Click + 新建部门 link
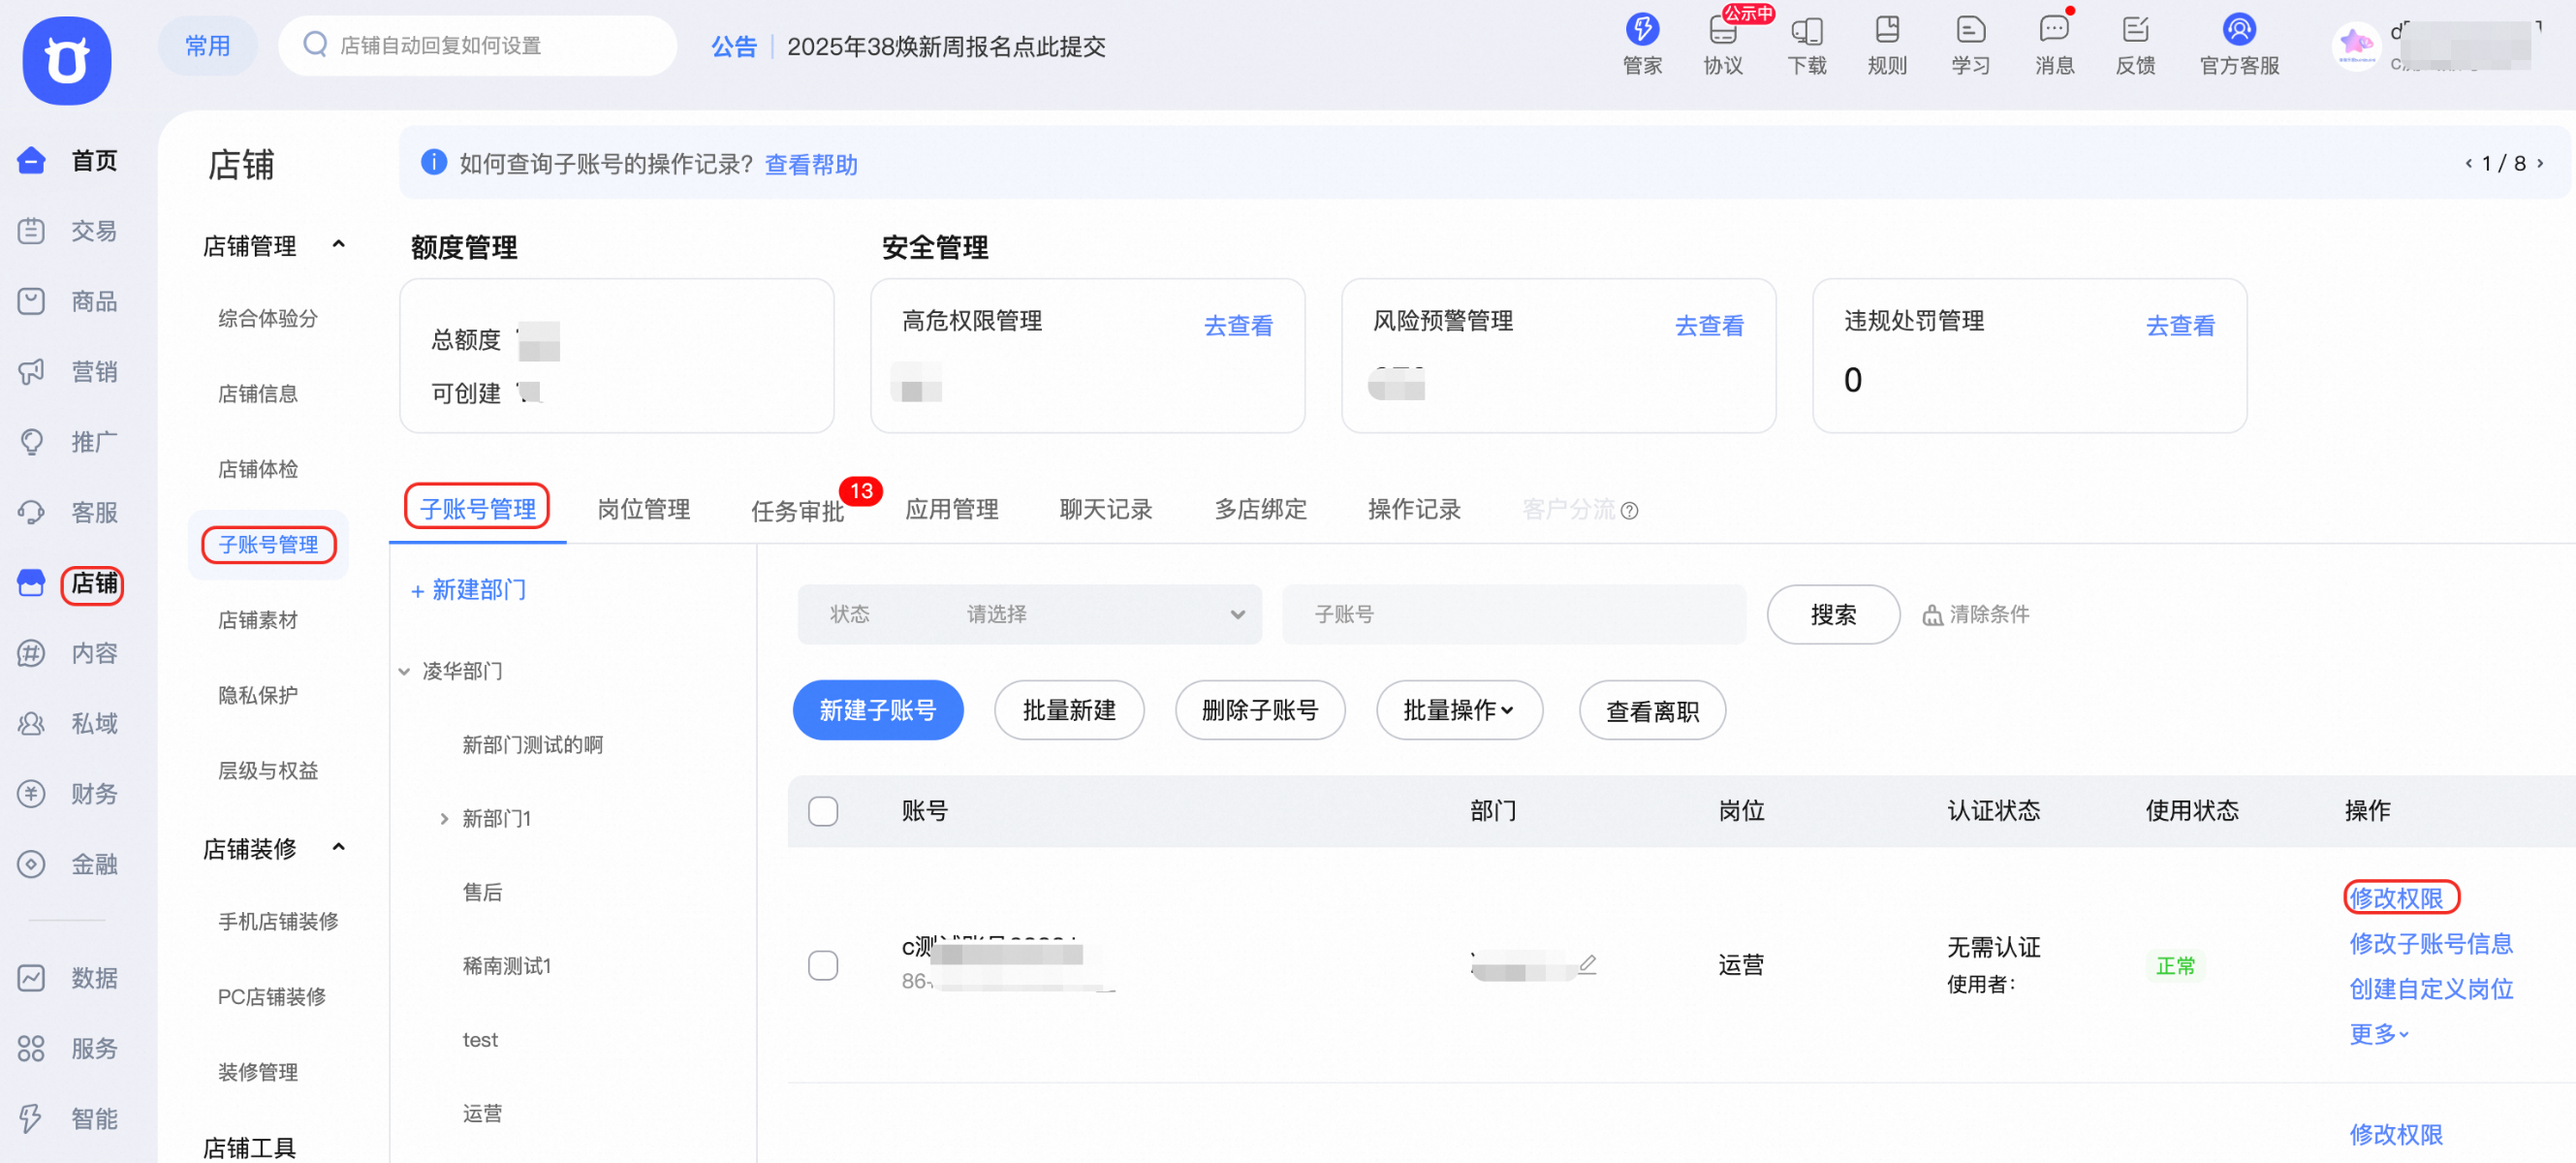 (469, 590)
